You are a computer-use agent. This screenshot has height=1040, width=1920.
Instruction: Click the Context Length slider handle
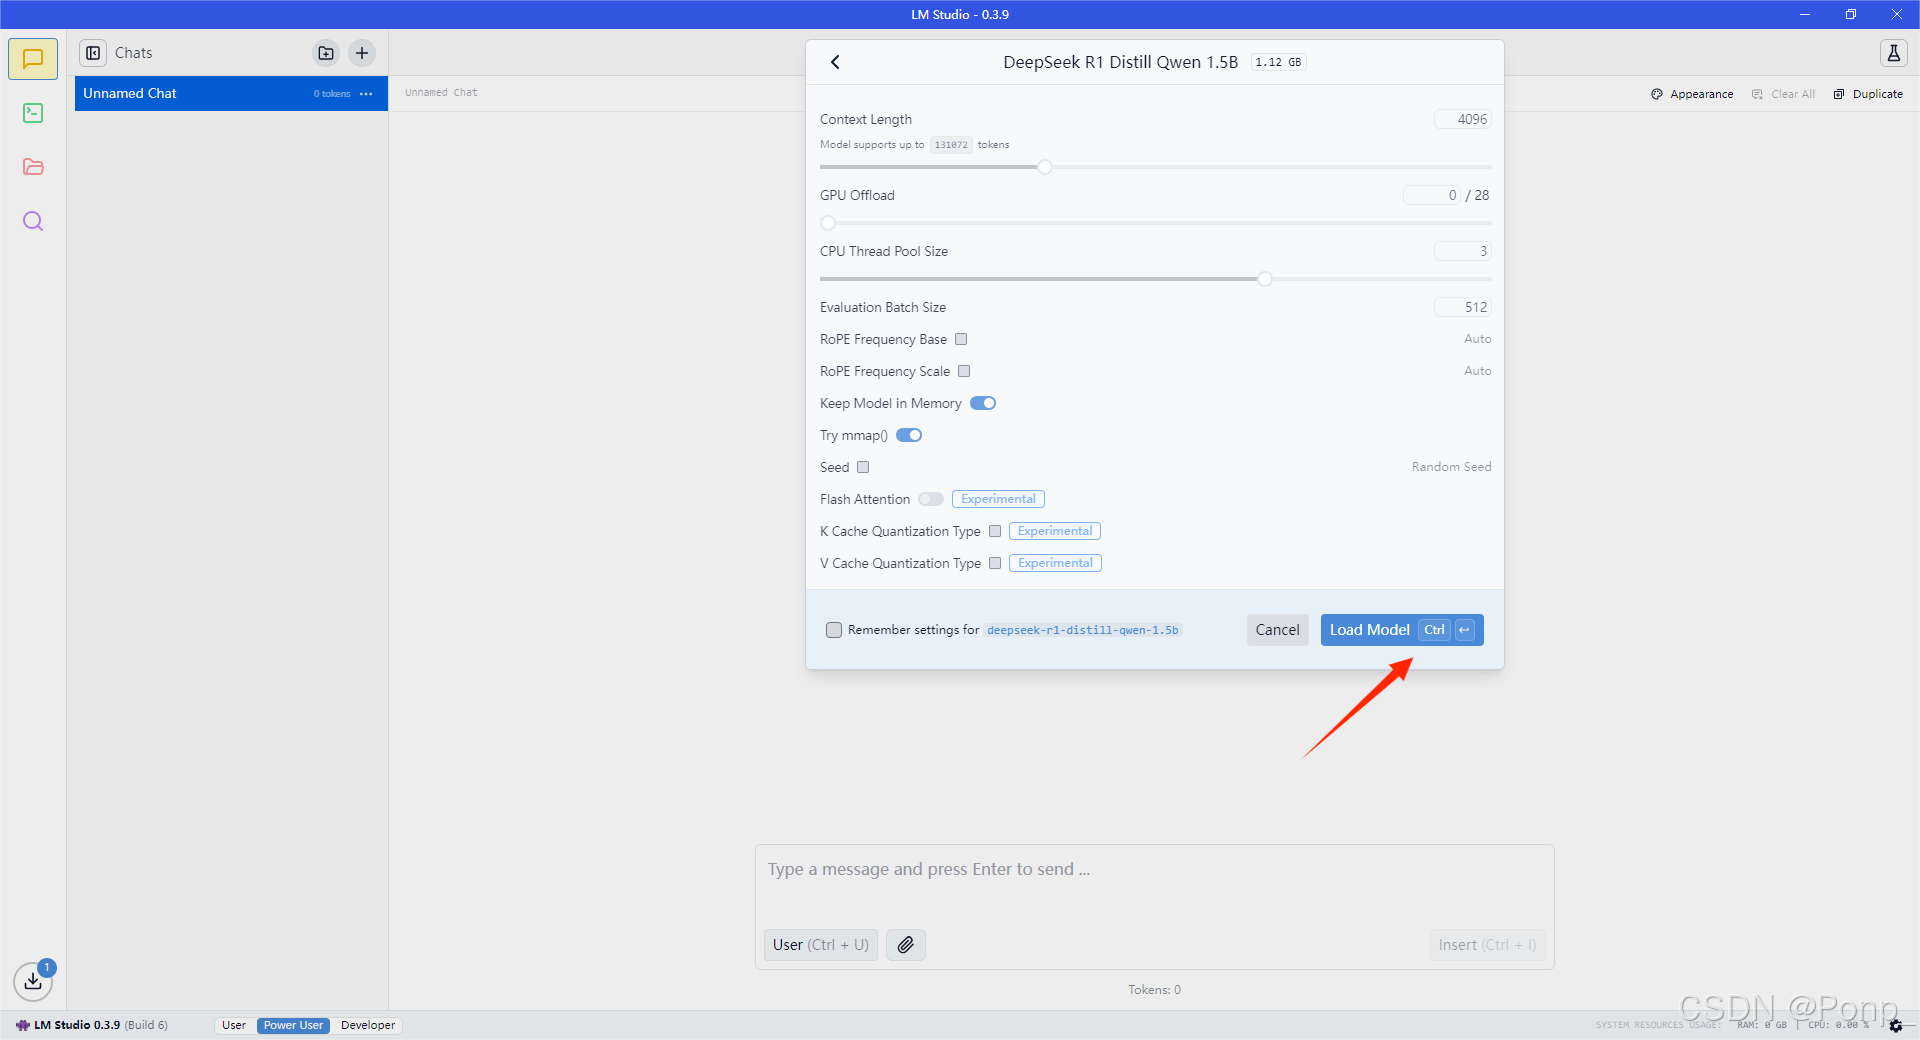(1045, 167)
